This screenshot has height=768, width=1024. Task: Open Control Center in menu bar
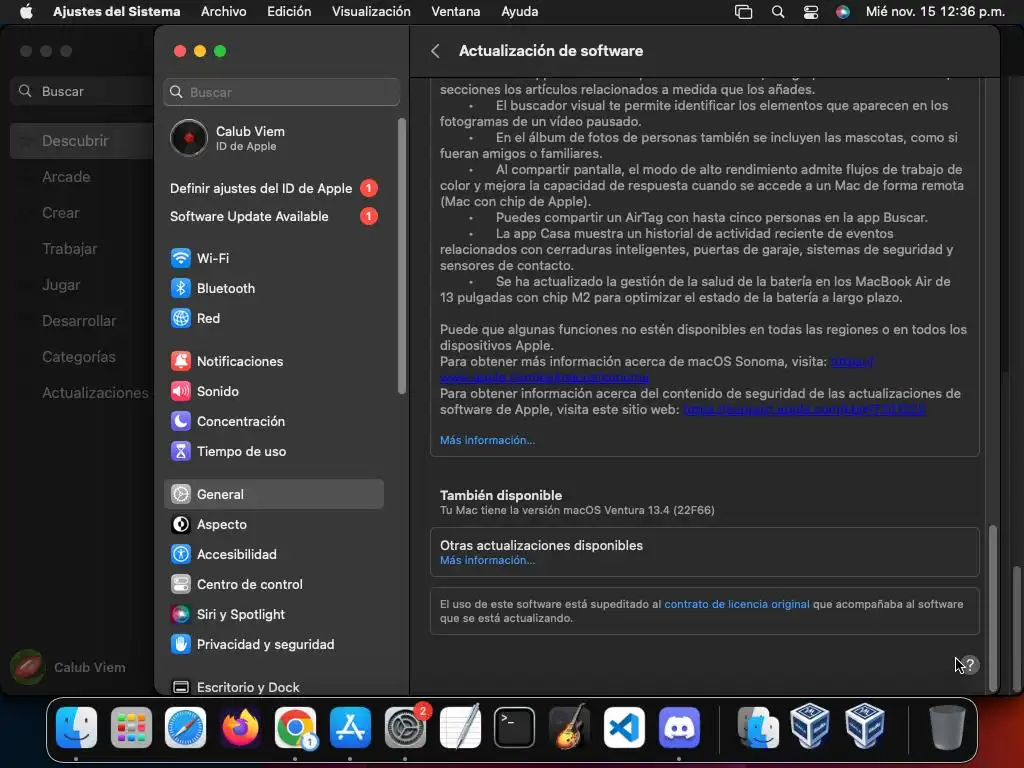click(810, 12)
